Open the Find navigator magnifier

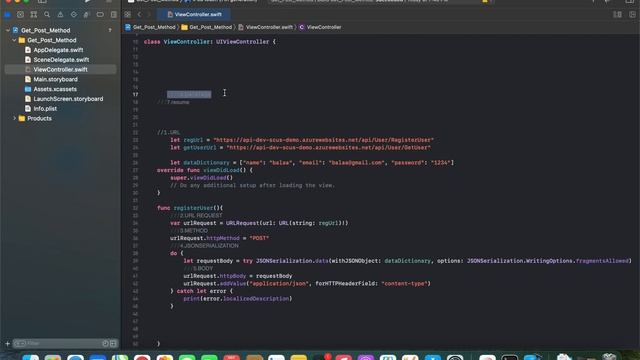[x=47, y=15]
